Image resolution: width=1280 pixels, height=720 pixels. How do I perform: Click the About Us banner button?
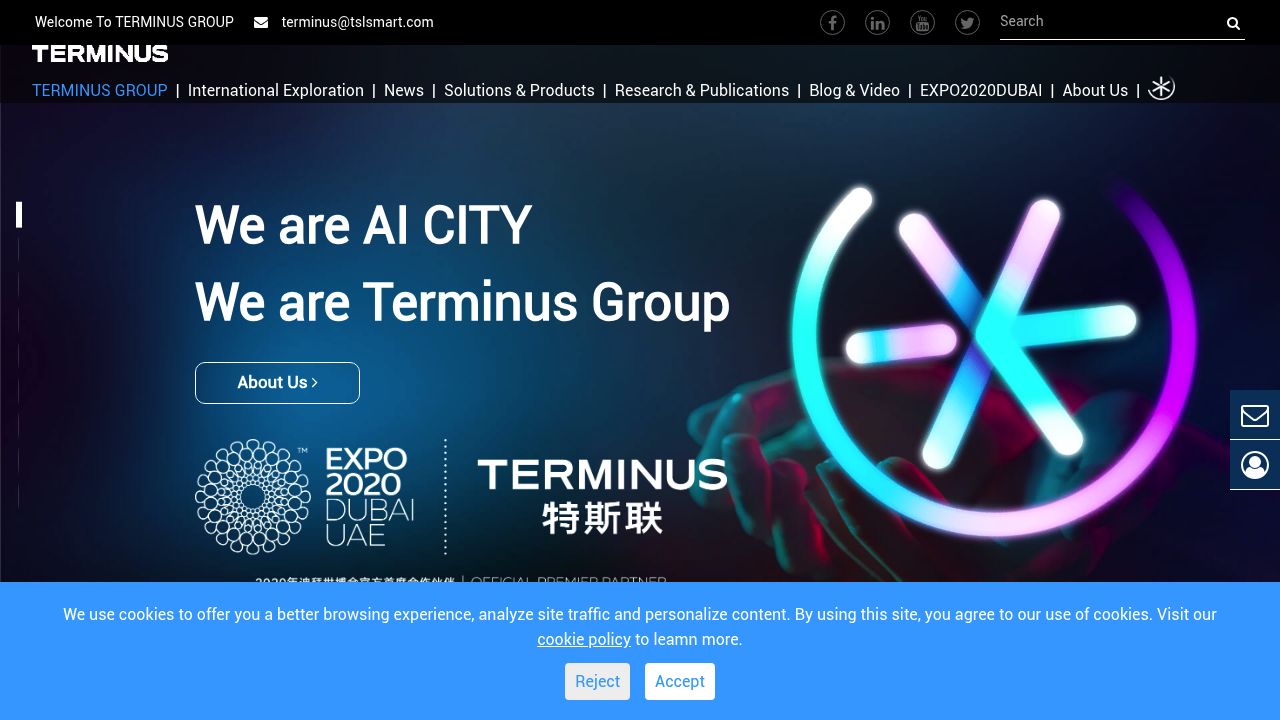coord(277,383)
